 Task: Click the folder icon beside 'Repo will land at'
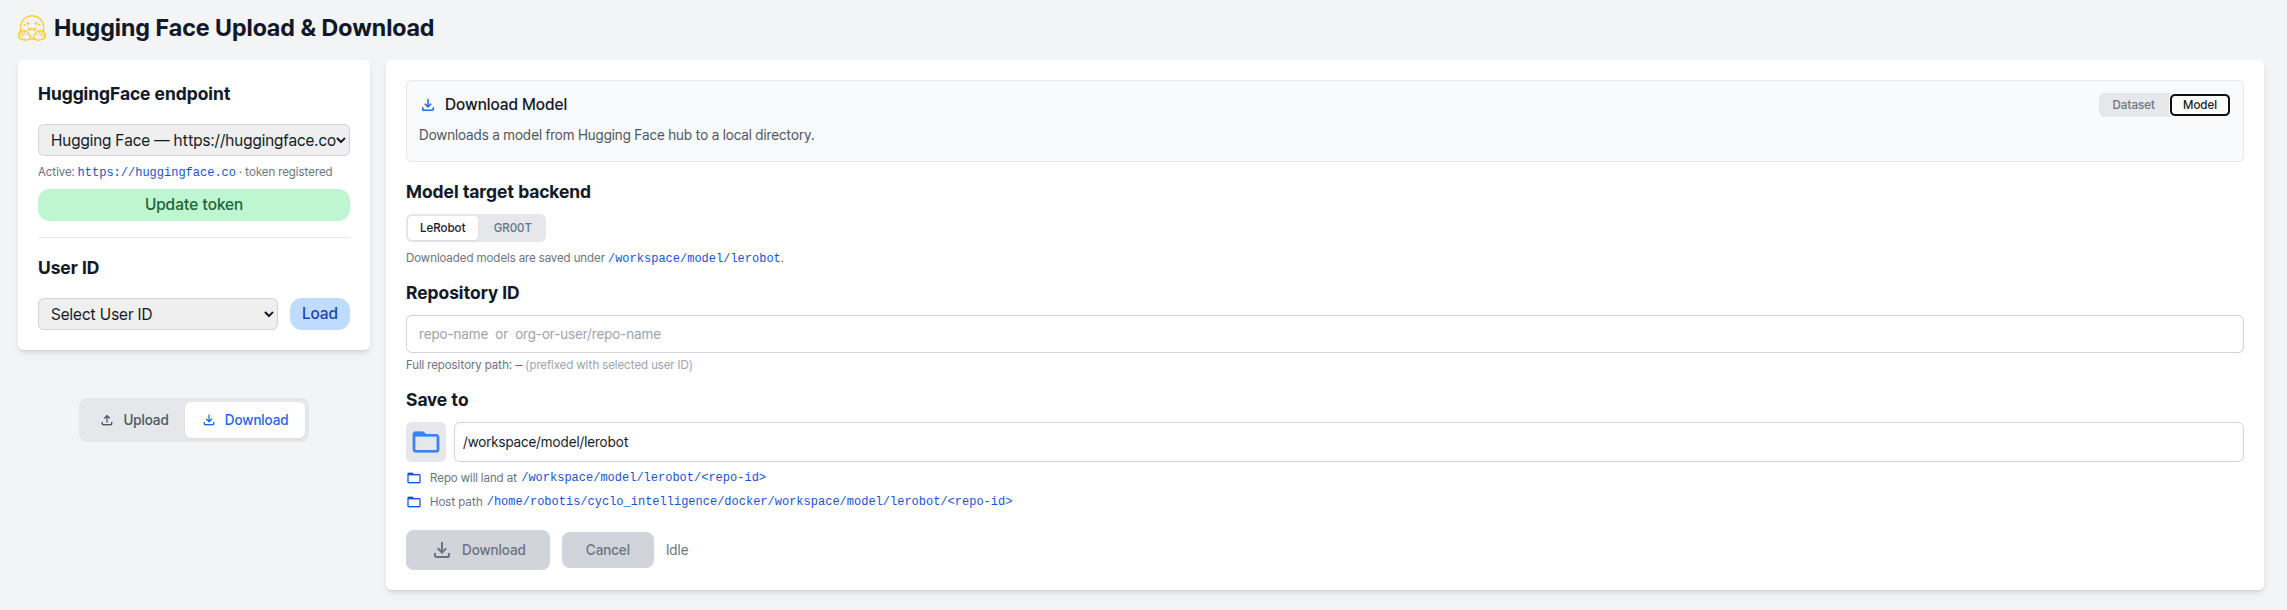point(414,478)
